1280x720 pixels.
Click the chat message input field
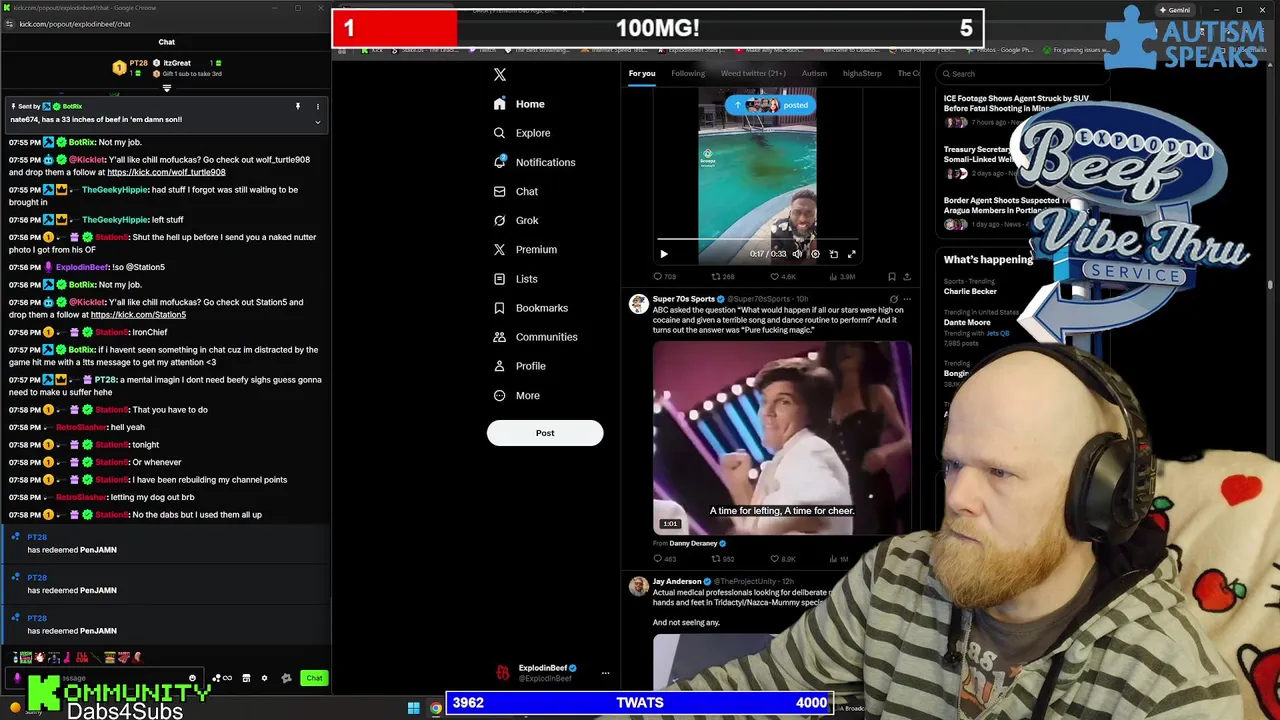tap(103, 678)
